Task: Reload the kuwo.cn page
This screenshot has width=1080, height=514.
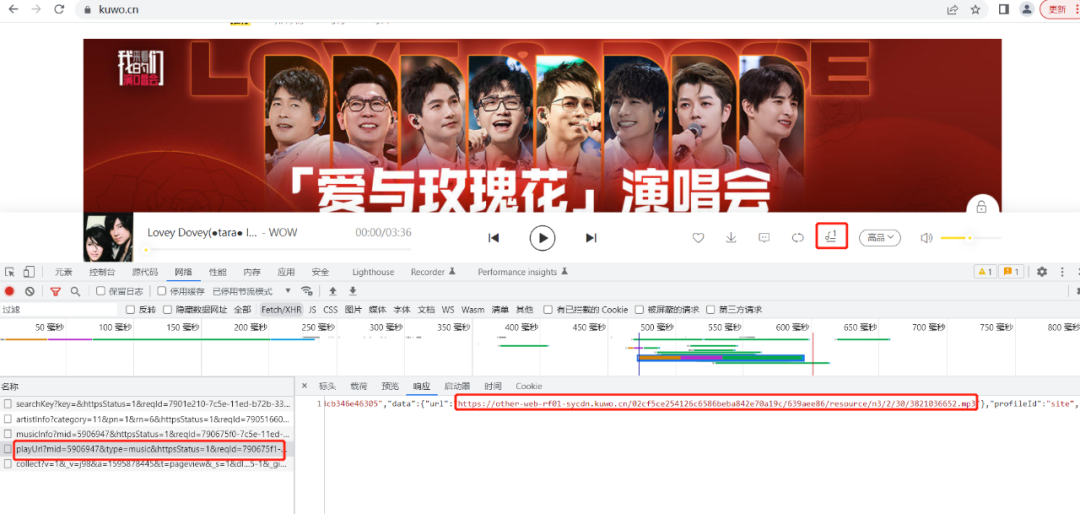Action: coord(59,10)
